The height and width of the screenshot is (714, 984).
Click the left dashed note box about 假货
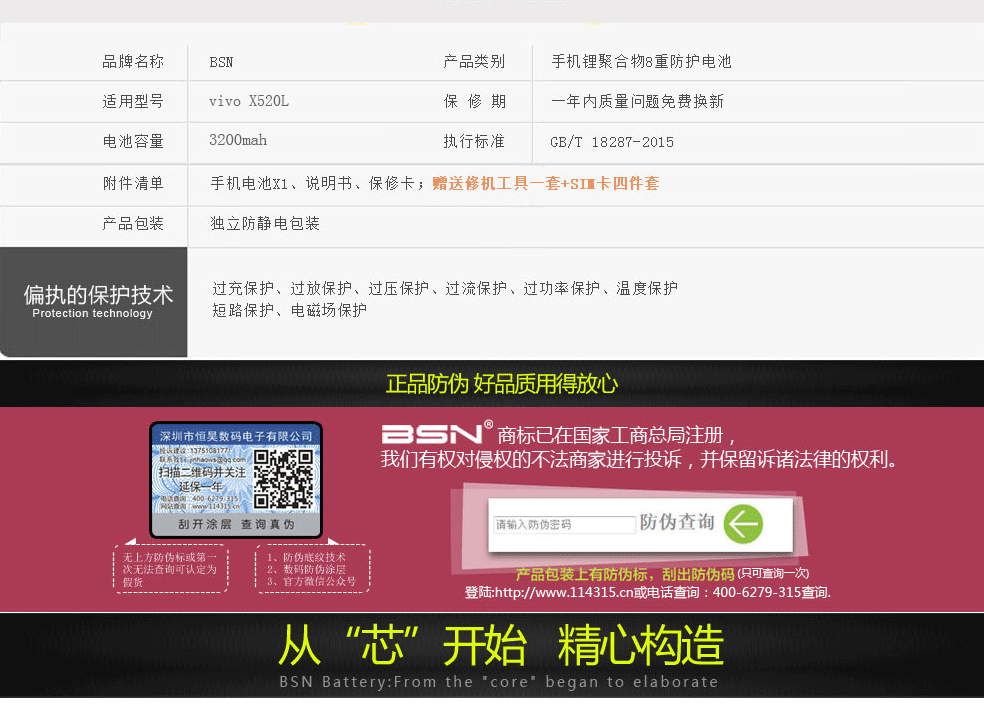[x=170, y=568]
